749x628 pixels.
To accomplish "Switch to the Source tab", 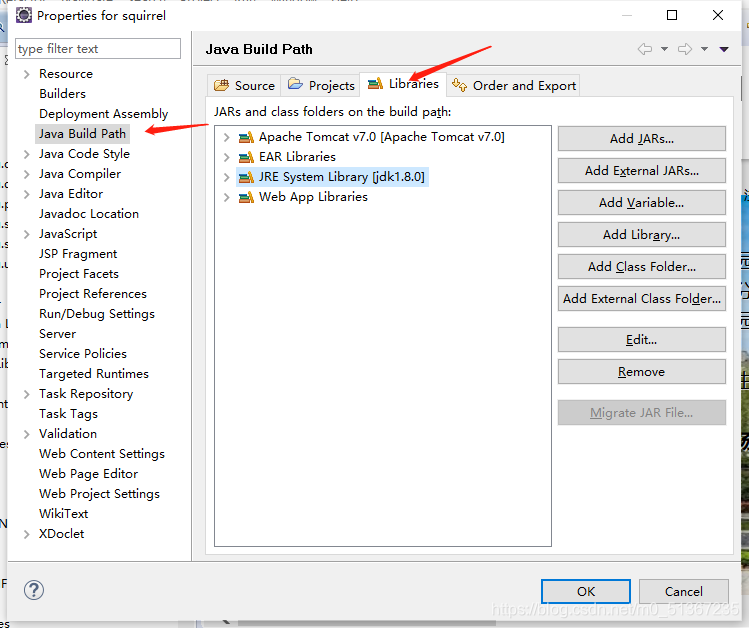I will [x=244, y=85].
